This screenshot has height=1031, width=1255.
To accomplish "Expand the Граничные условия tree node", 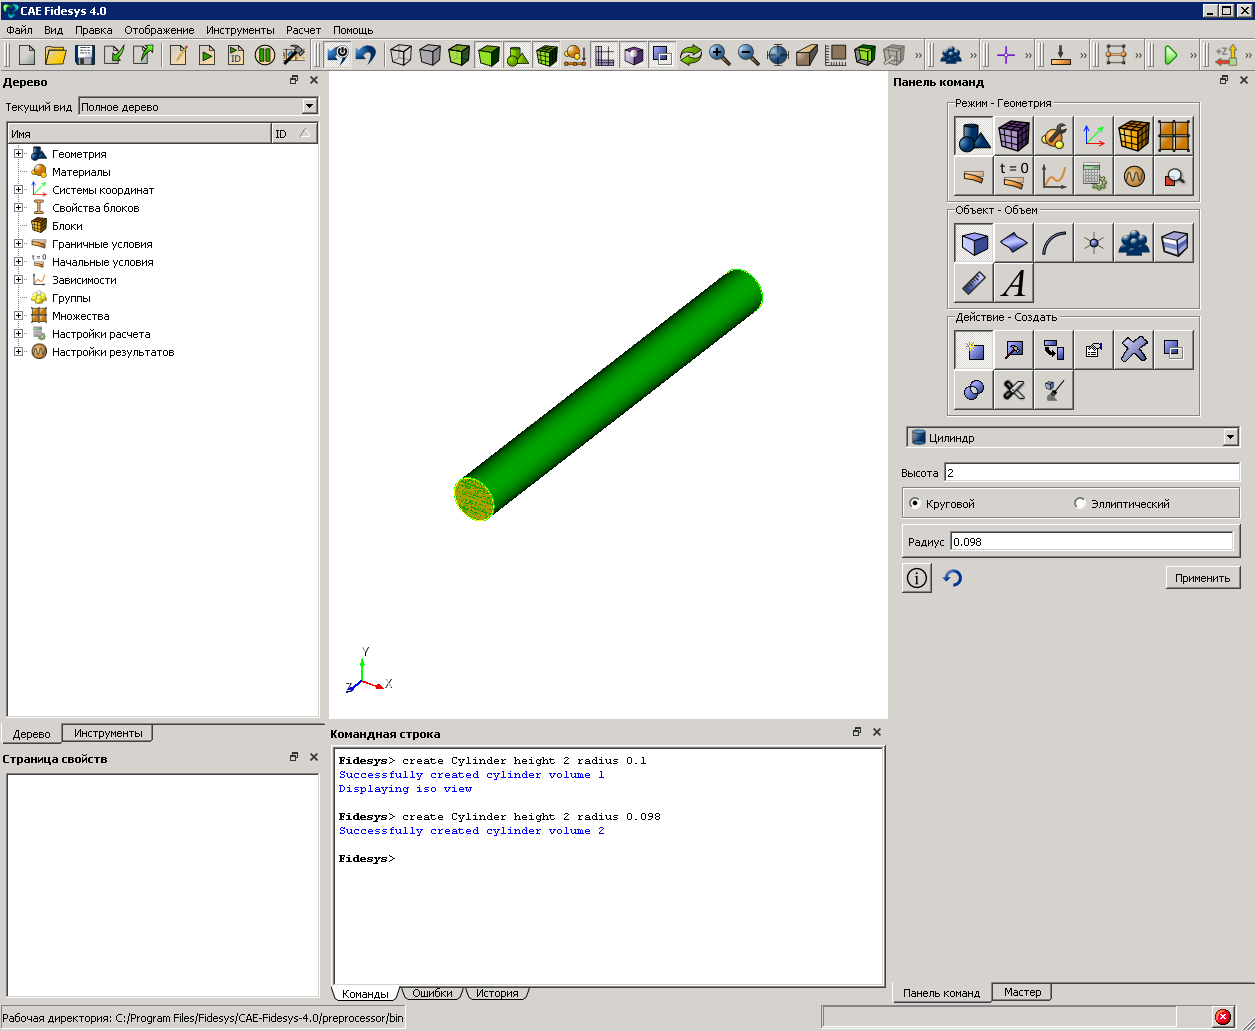I will (x=18, y=244).
